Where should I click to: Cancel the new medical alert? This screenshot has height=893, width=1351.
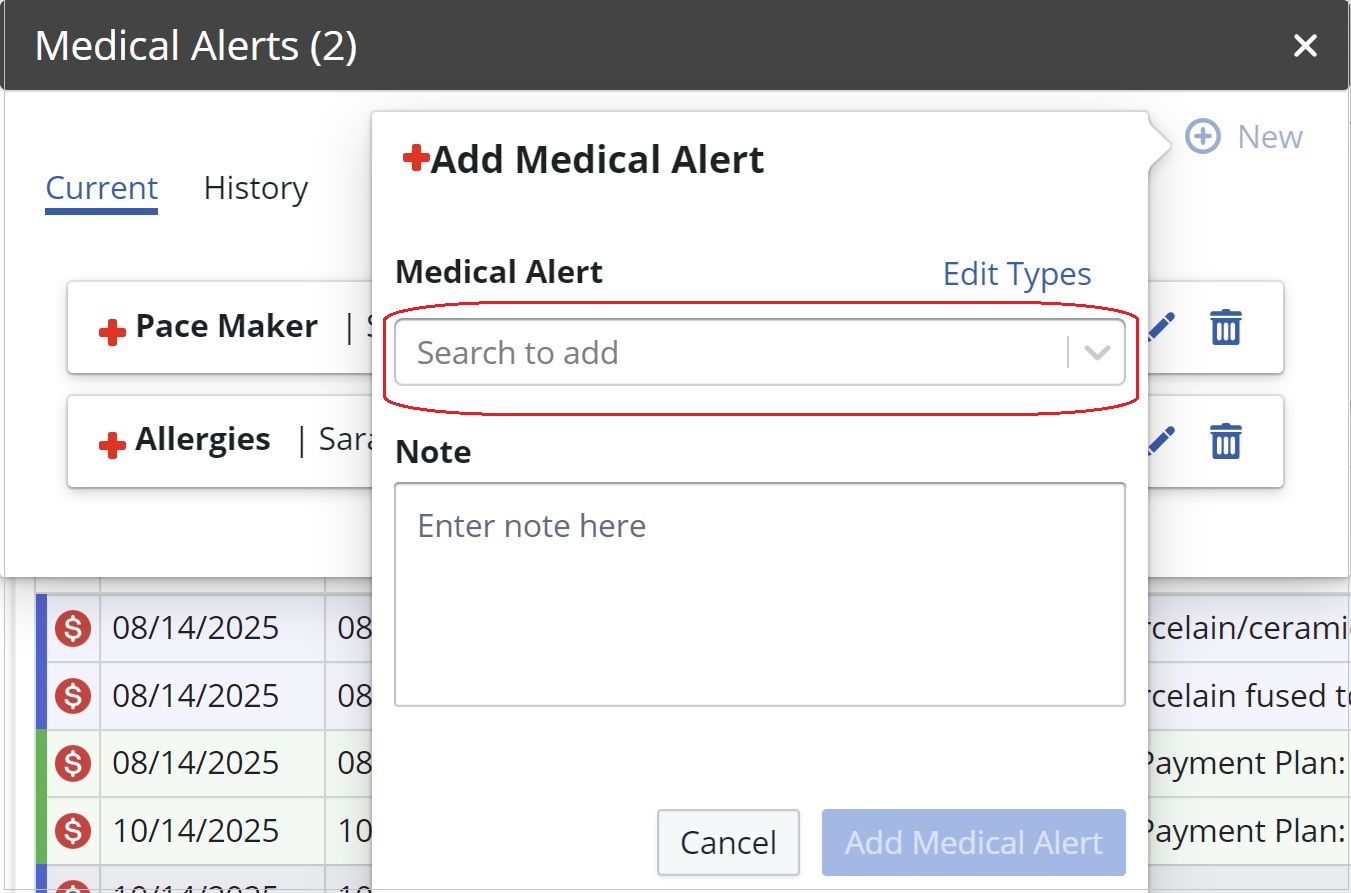pos(728,842)
